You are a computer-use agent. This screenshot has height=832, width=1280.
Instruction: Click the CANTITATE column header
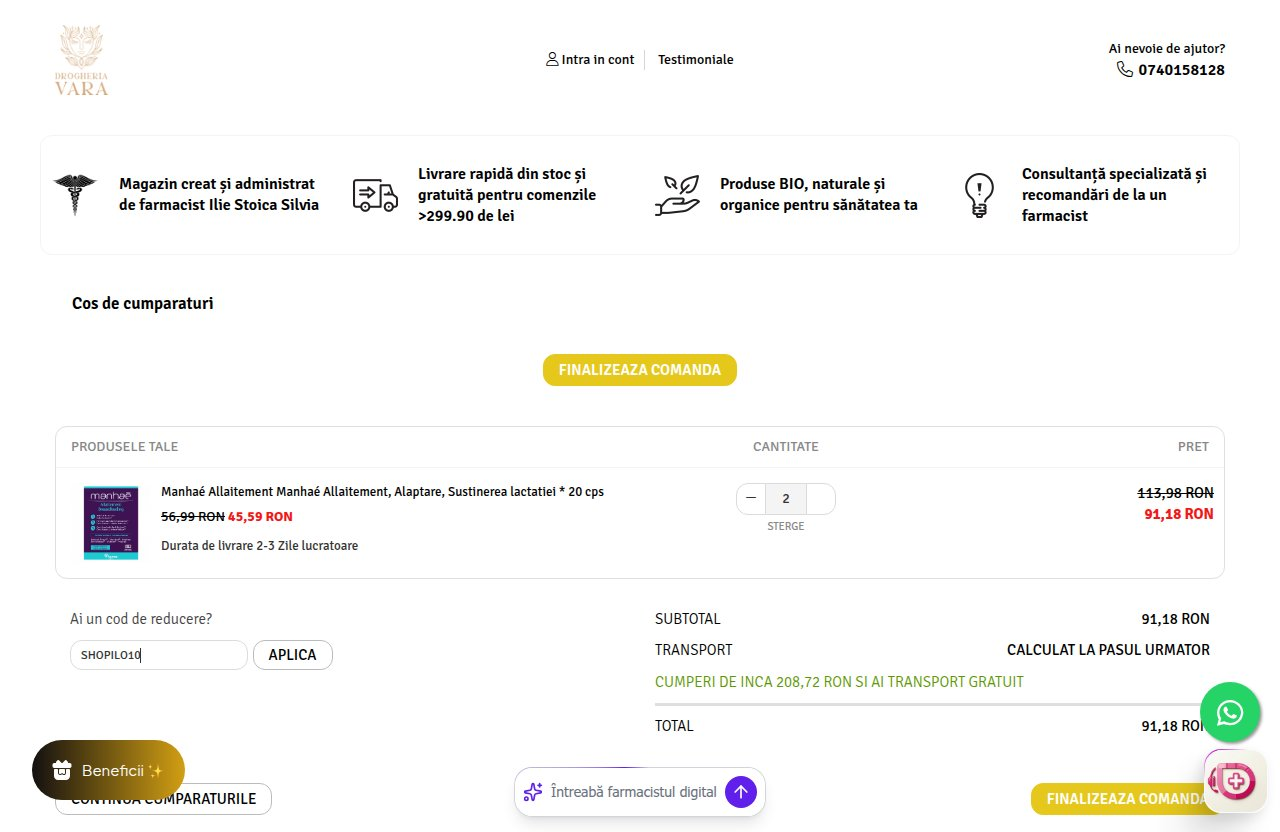[x=786, y=447]
